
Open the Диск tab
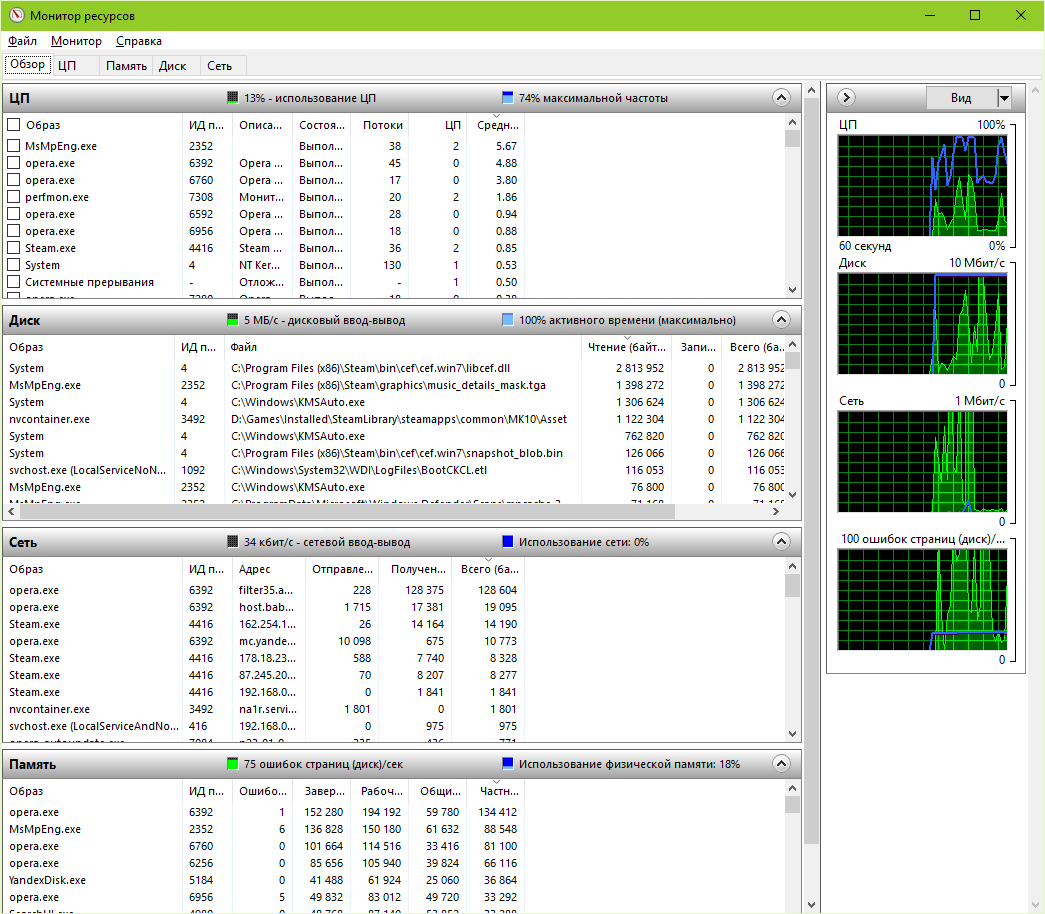pyautogui.click(x=172, y=66)
